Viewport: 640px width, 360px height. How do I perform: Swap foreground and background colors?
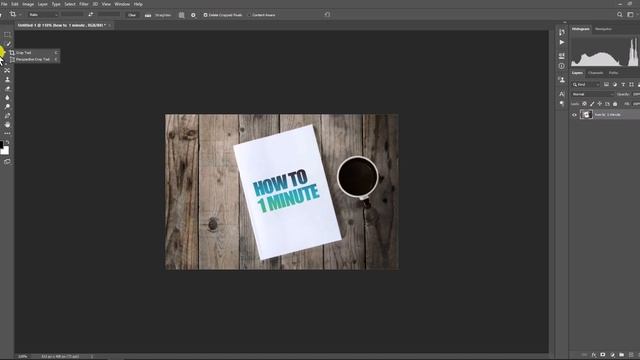pos(8,141)
